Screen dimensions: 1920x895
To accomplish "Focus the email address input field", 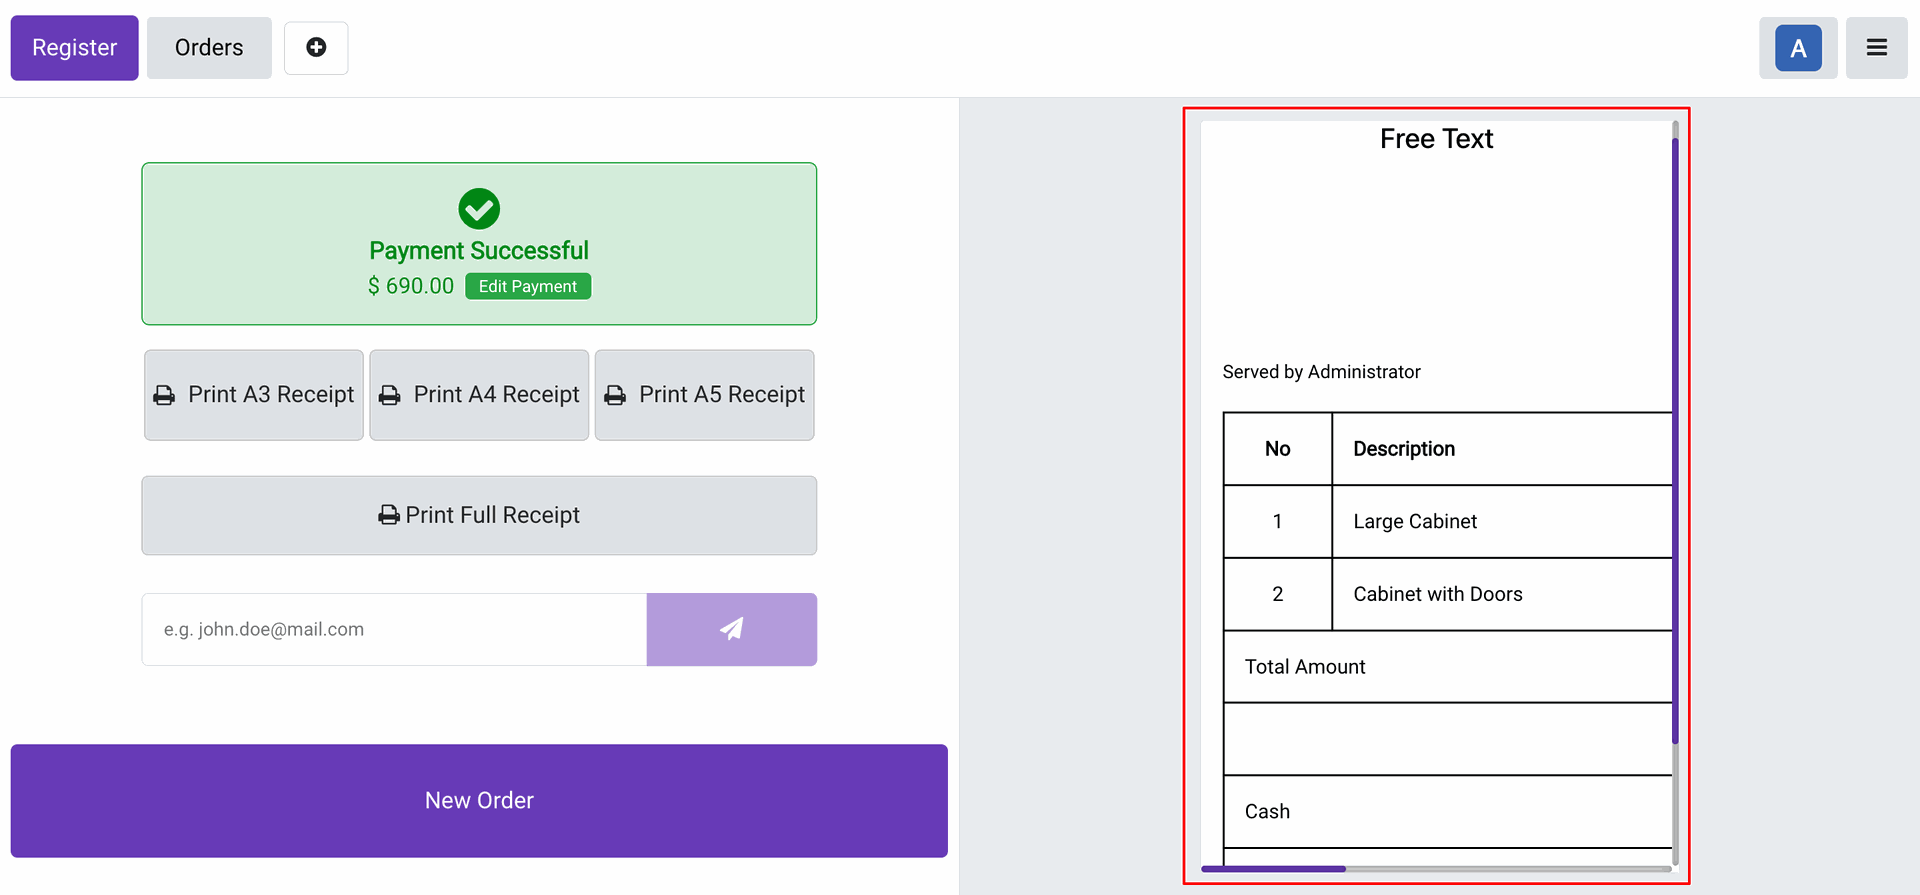I will [x=394, y=629].
